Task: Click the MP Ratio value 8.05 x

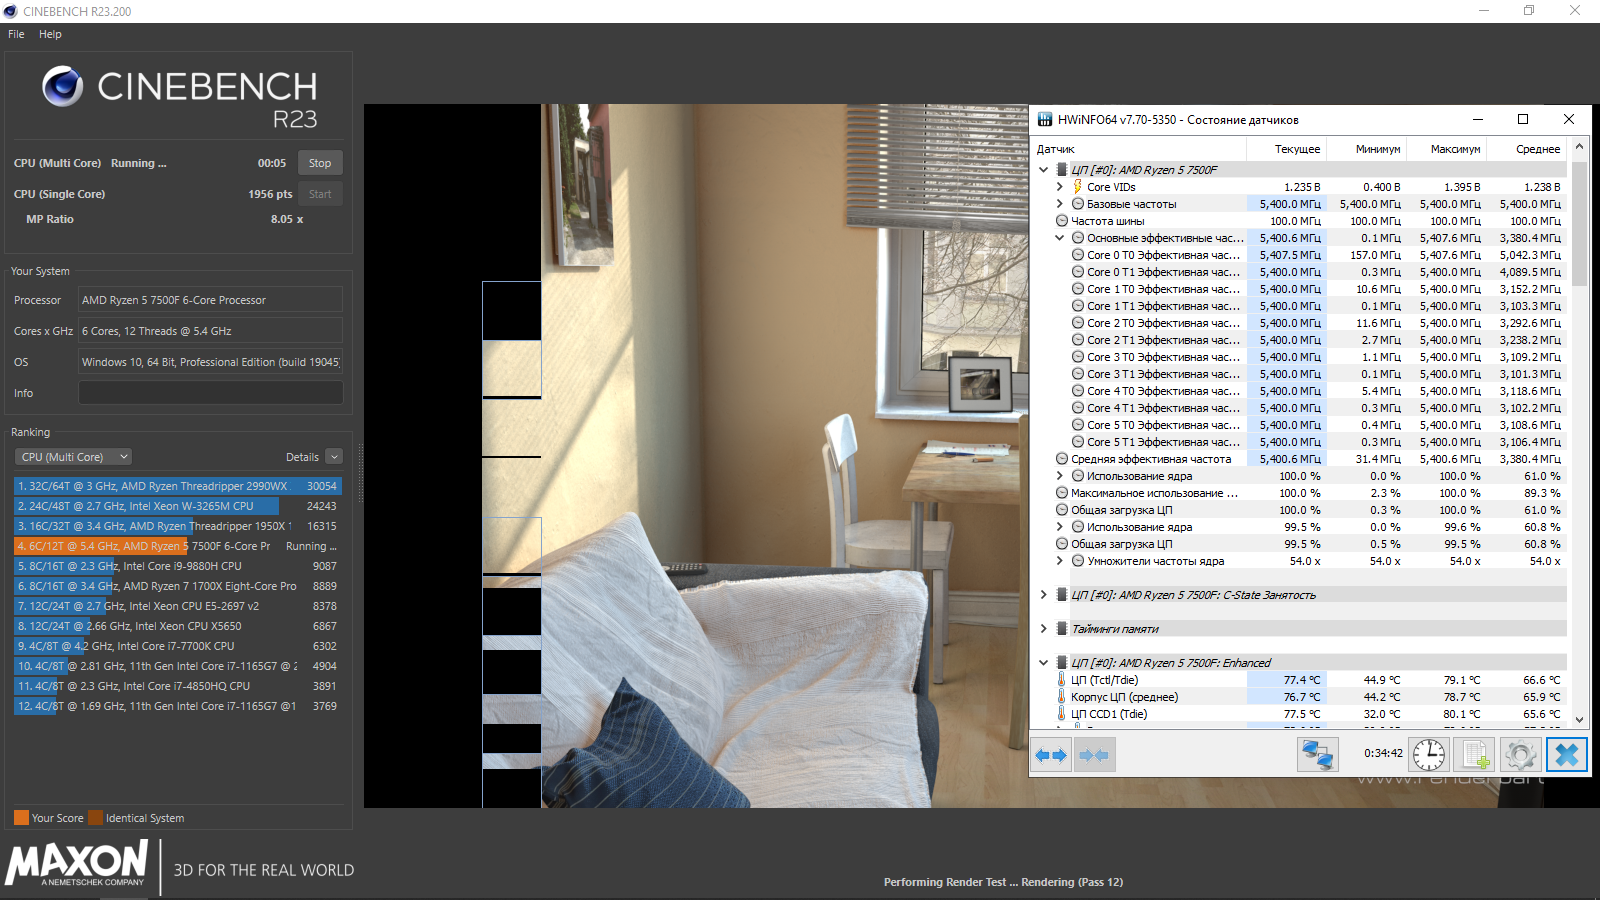Action: coord(287,219)
